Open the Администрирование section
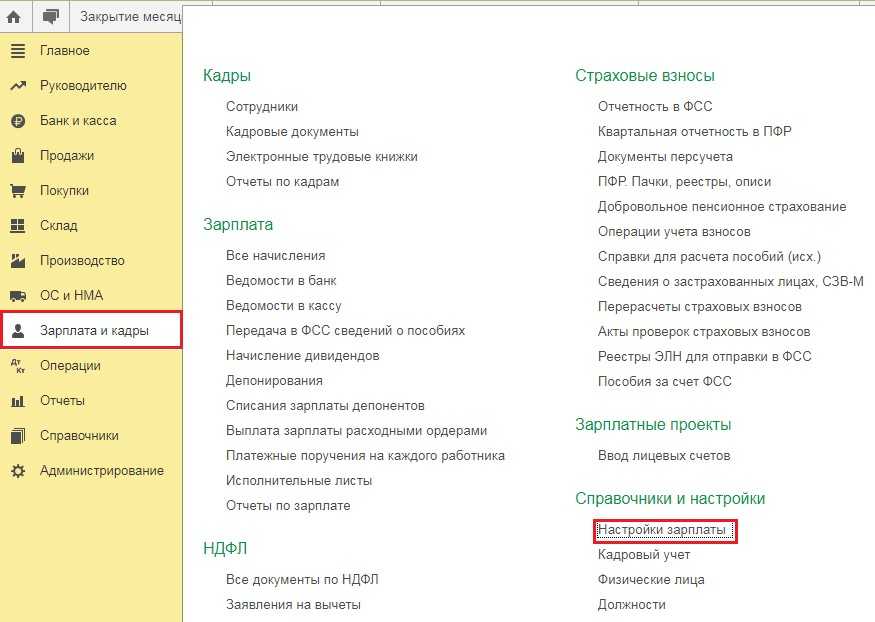This screenshot has height=622, width=875. pyautogui.click(x=102, y=471)
